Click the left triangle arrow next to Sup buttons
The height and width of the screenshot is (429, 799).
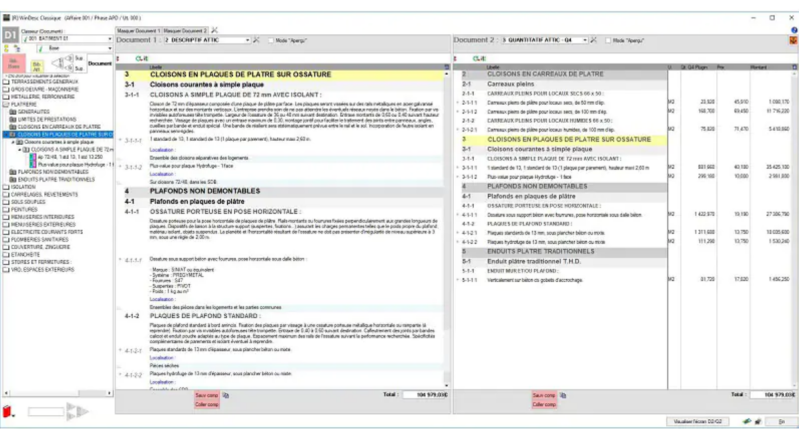(57, 63)
